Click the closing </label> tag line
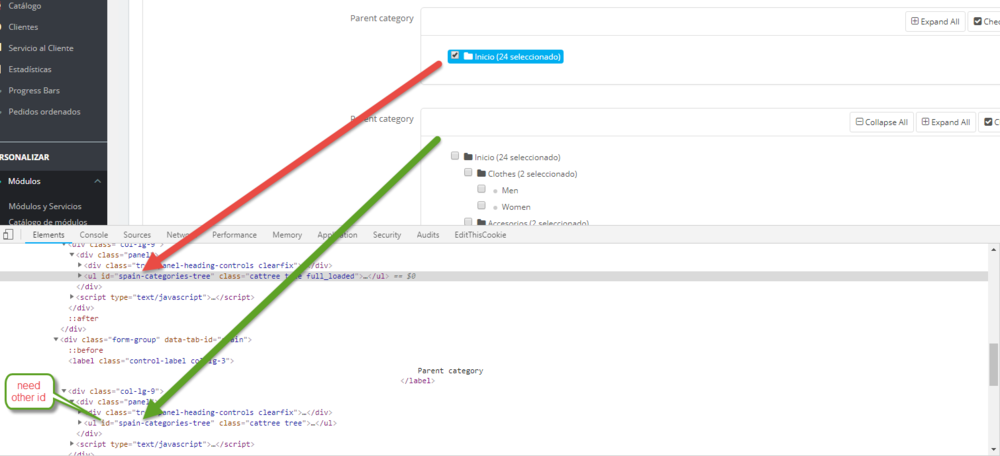 (x=417, y=381)
